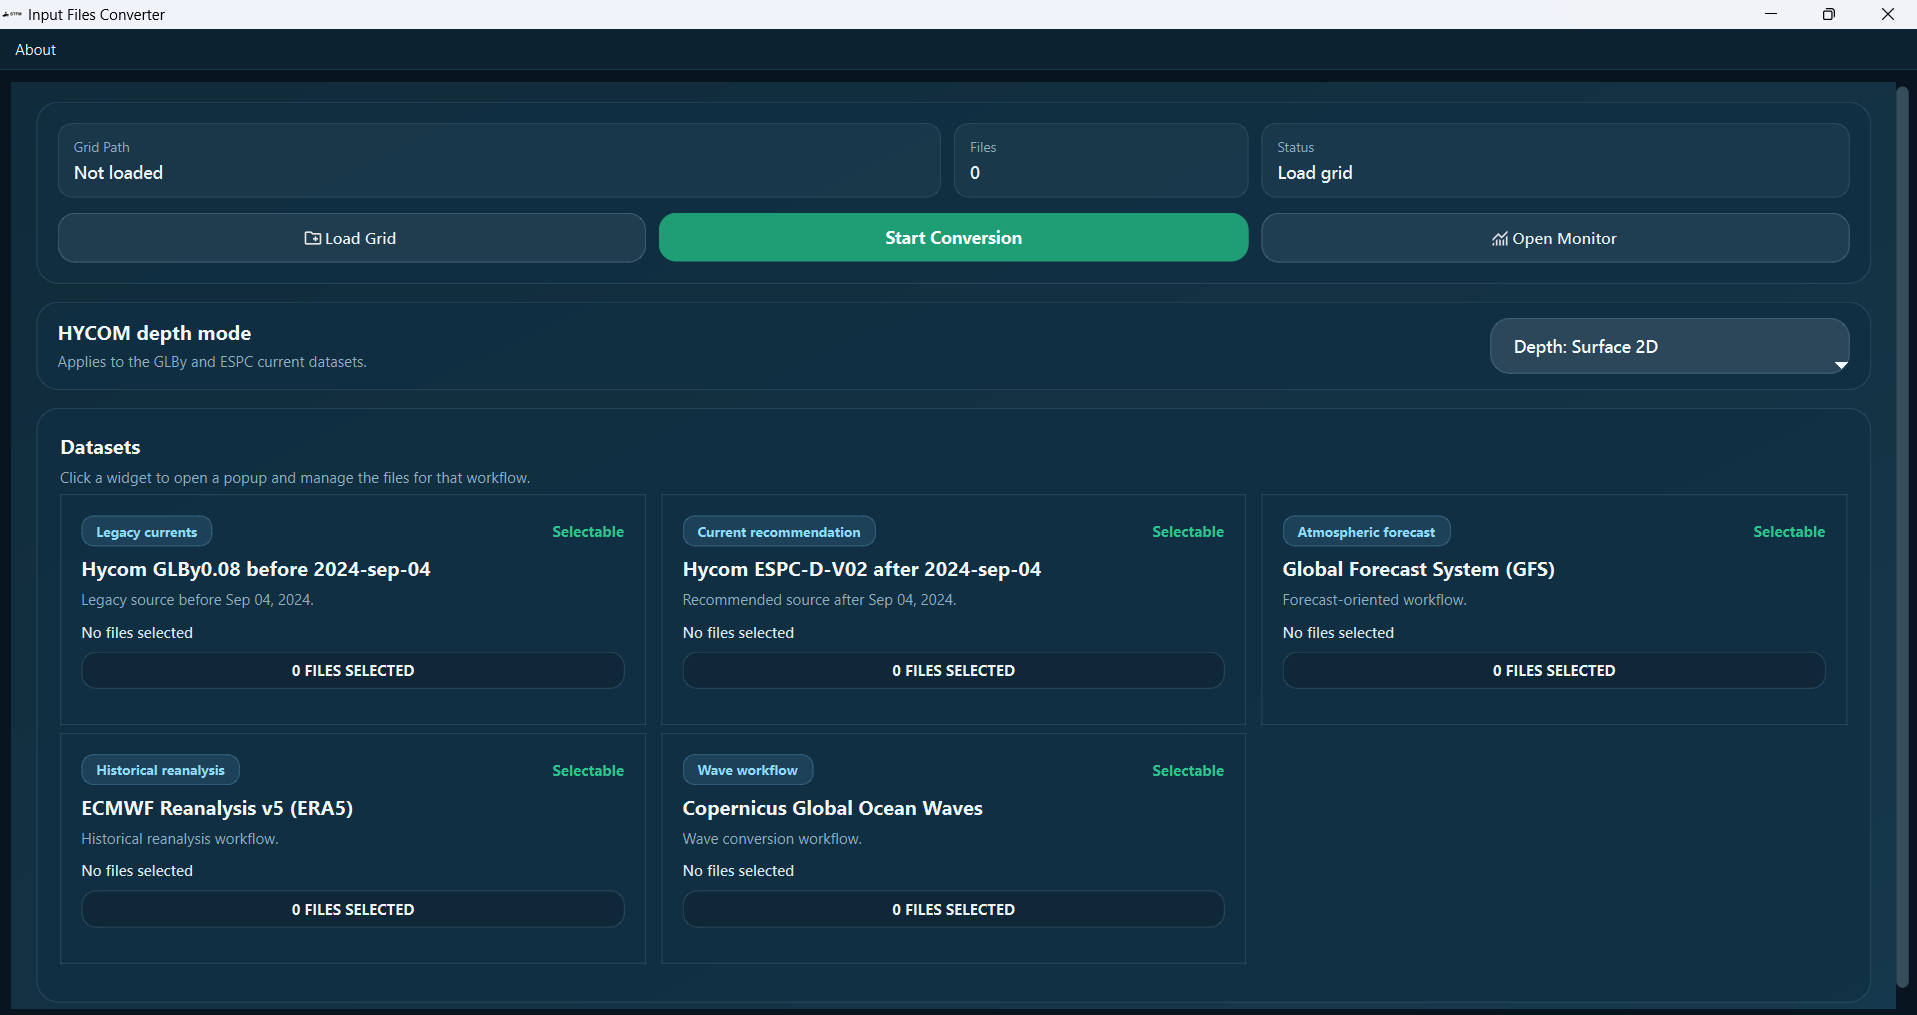
Task: Click the 'HYCOM depth mode' heading
Action: coord(154,333)
